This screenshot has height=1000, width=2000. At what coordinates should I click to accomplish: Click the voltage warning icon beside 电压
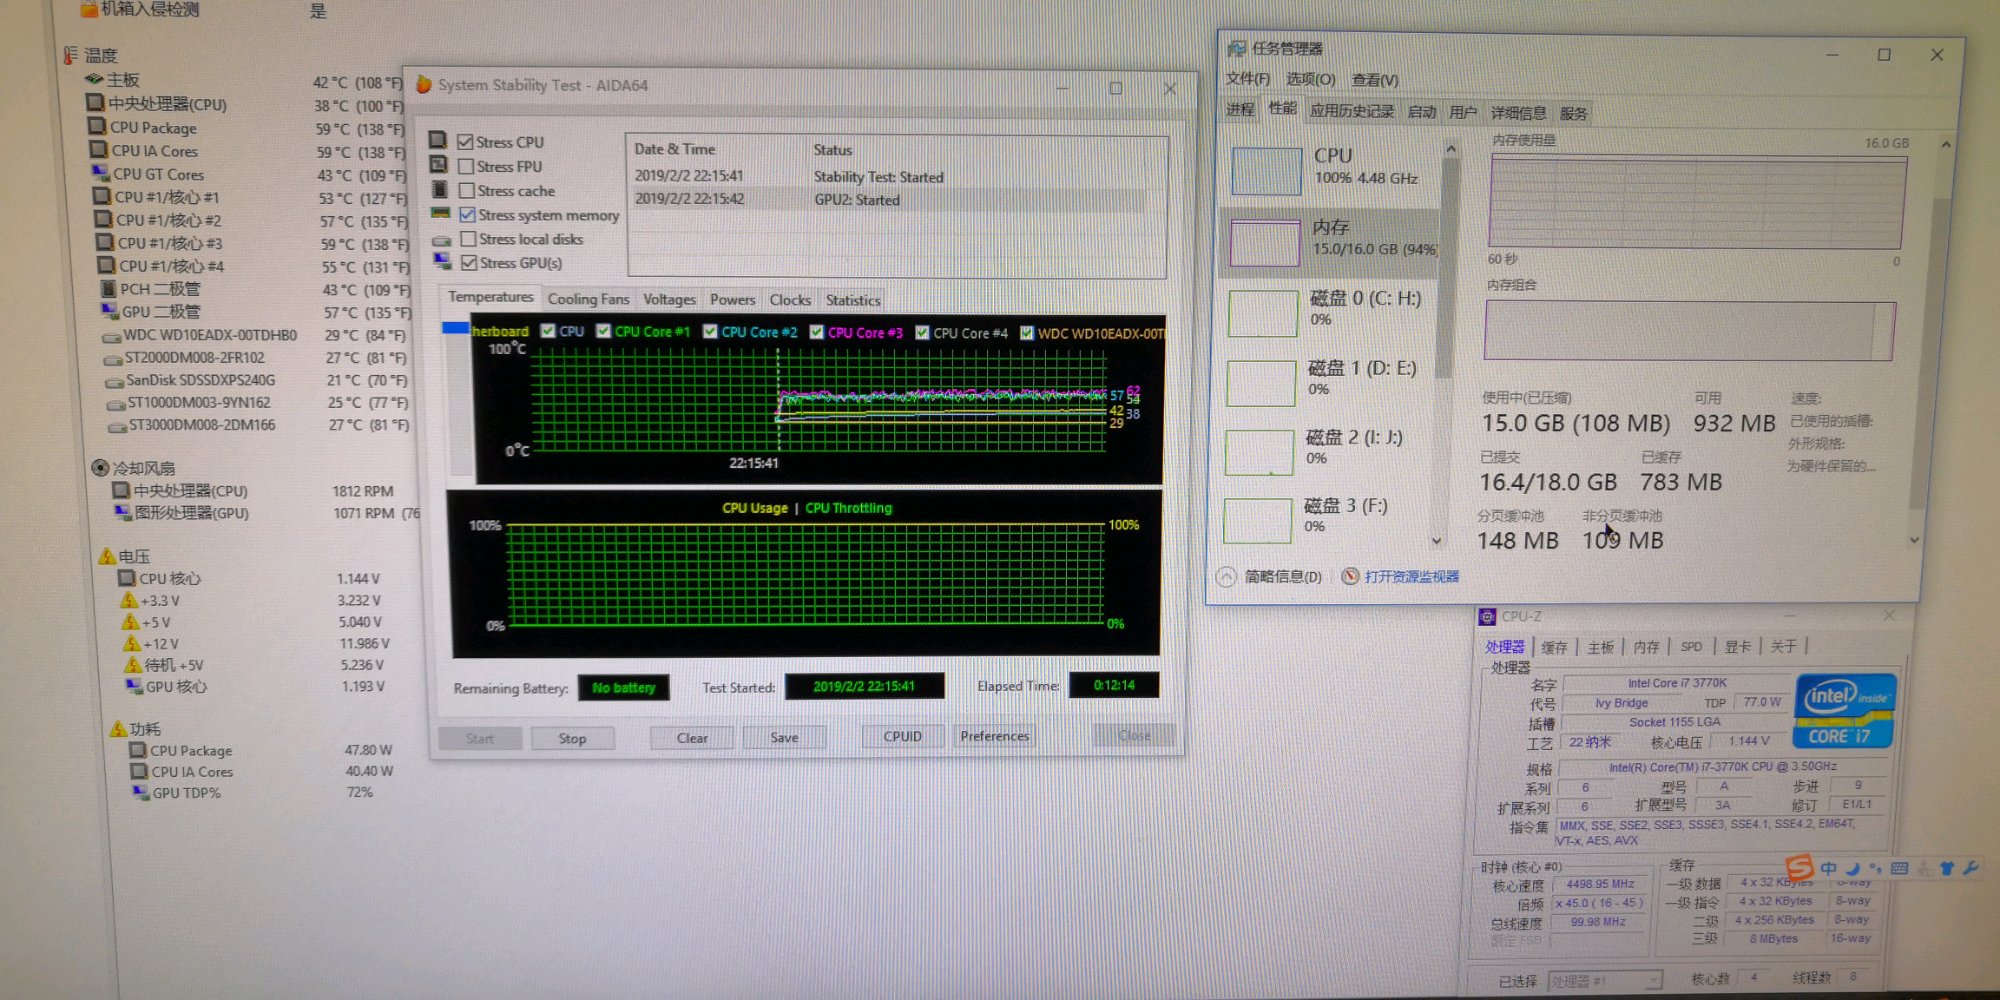[107, 555]
